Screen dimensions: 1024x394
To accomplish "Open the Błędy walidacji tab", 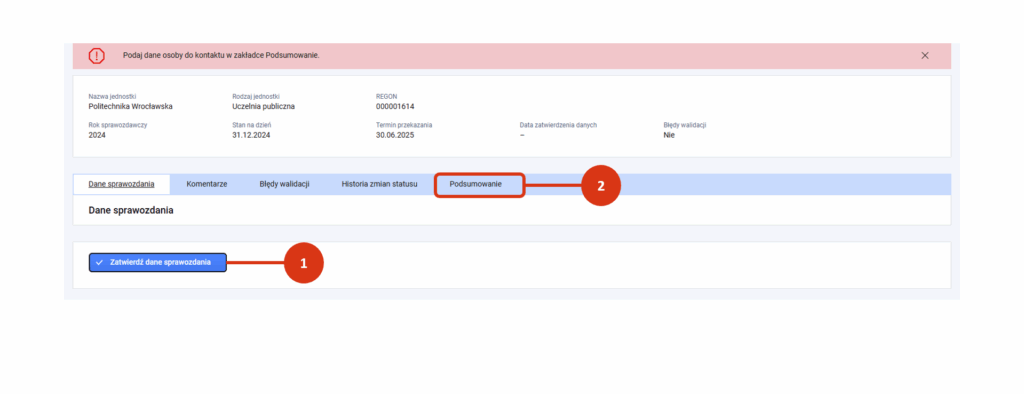I will 284,184.
